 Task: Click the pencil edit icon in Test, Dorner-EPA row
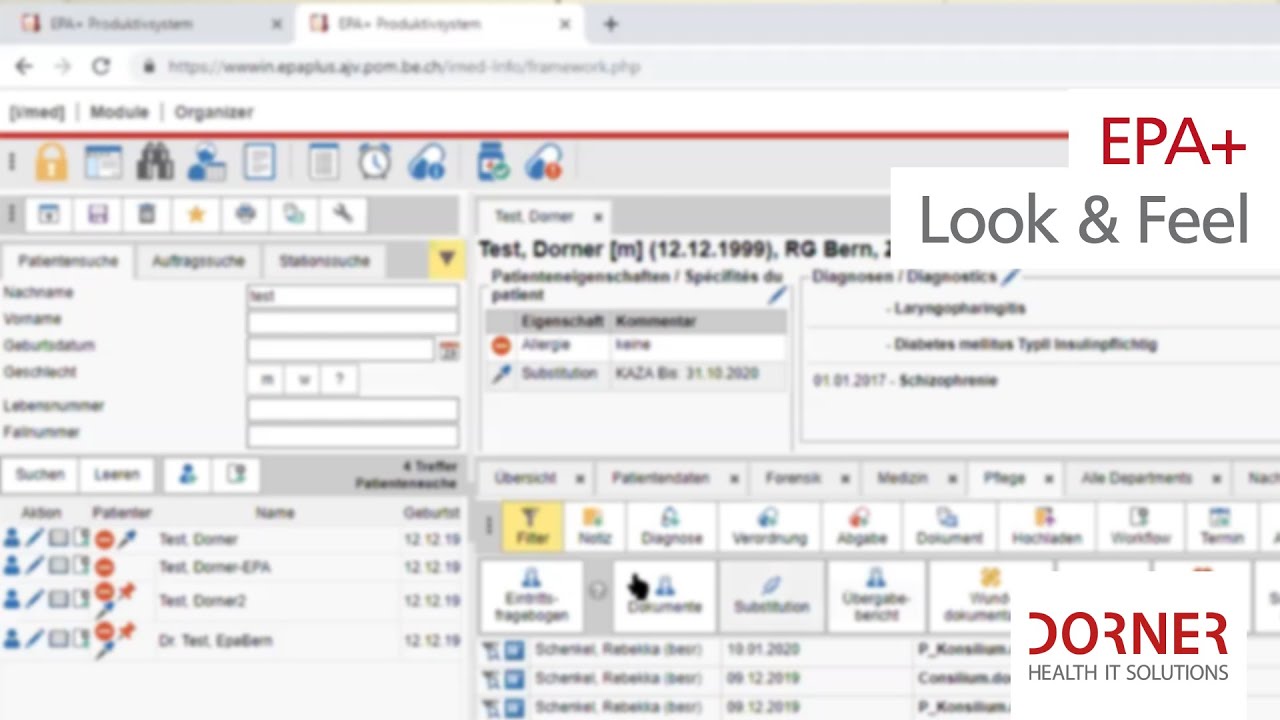pyautogui.click(x=35, y=567)
